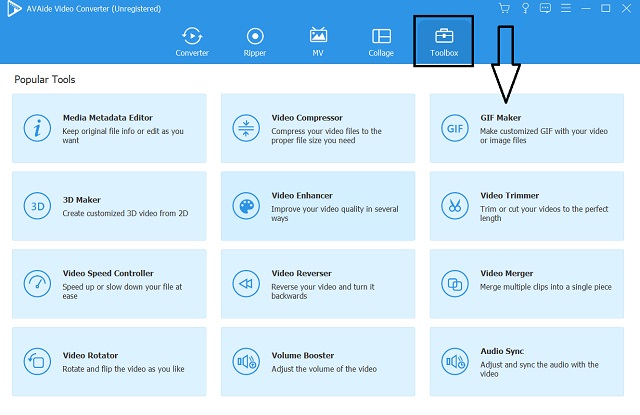Viewport: 640px width, 415px height.
Task: Click the Audio Sync icon
Action: click(x=455, y=362)
